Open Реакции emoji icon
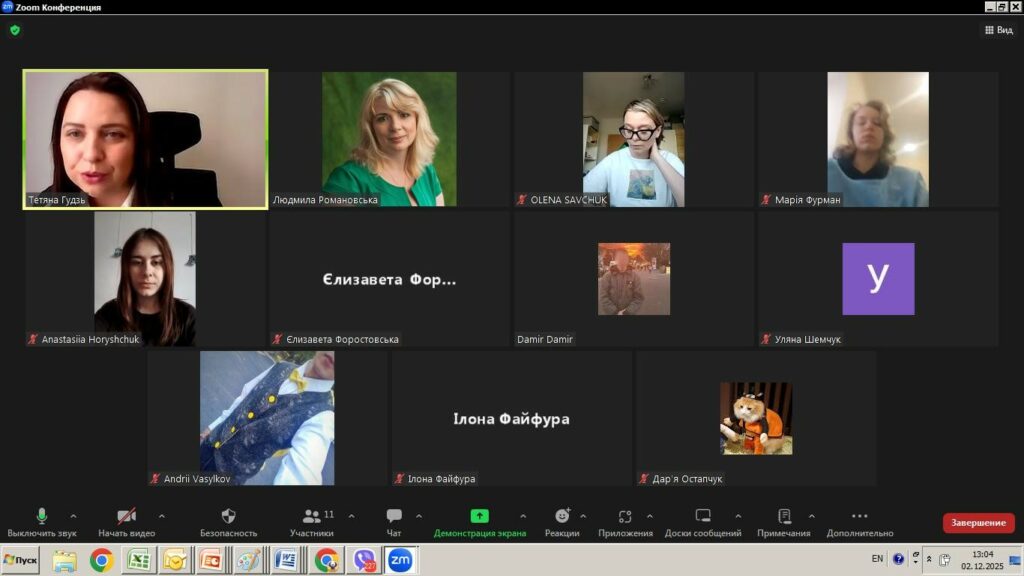The height and width of the screenshot is (576, 1024). click(562, 517)
